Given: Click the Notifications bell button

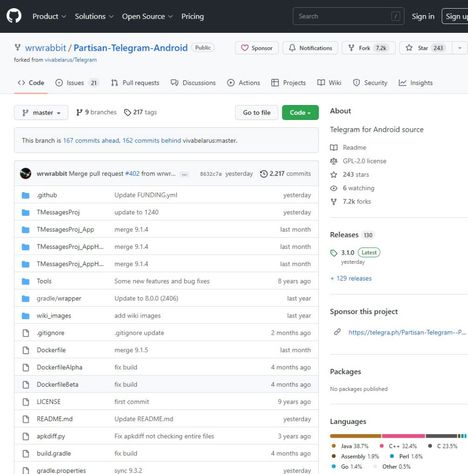Looking at the screenshot, I should (x=310, y=48).
